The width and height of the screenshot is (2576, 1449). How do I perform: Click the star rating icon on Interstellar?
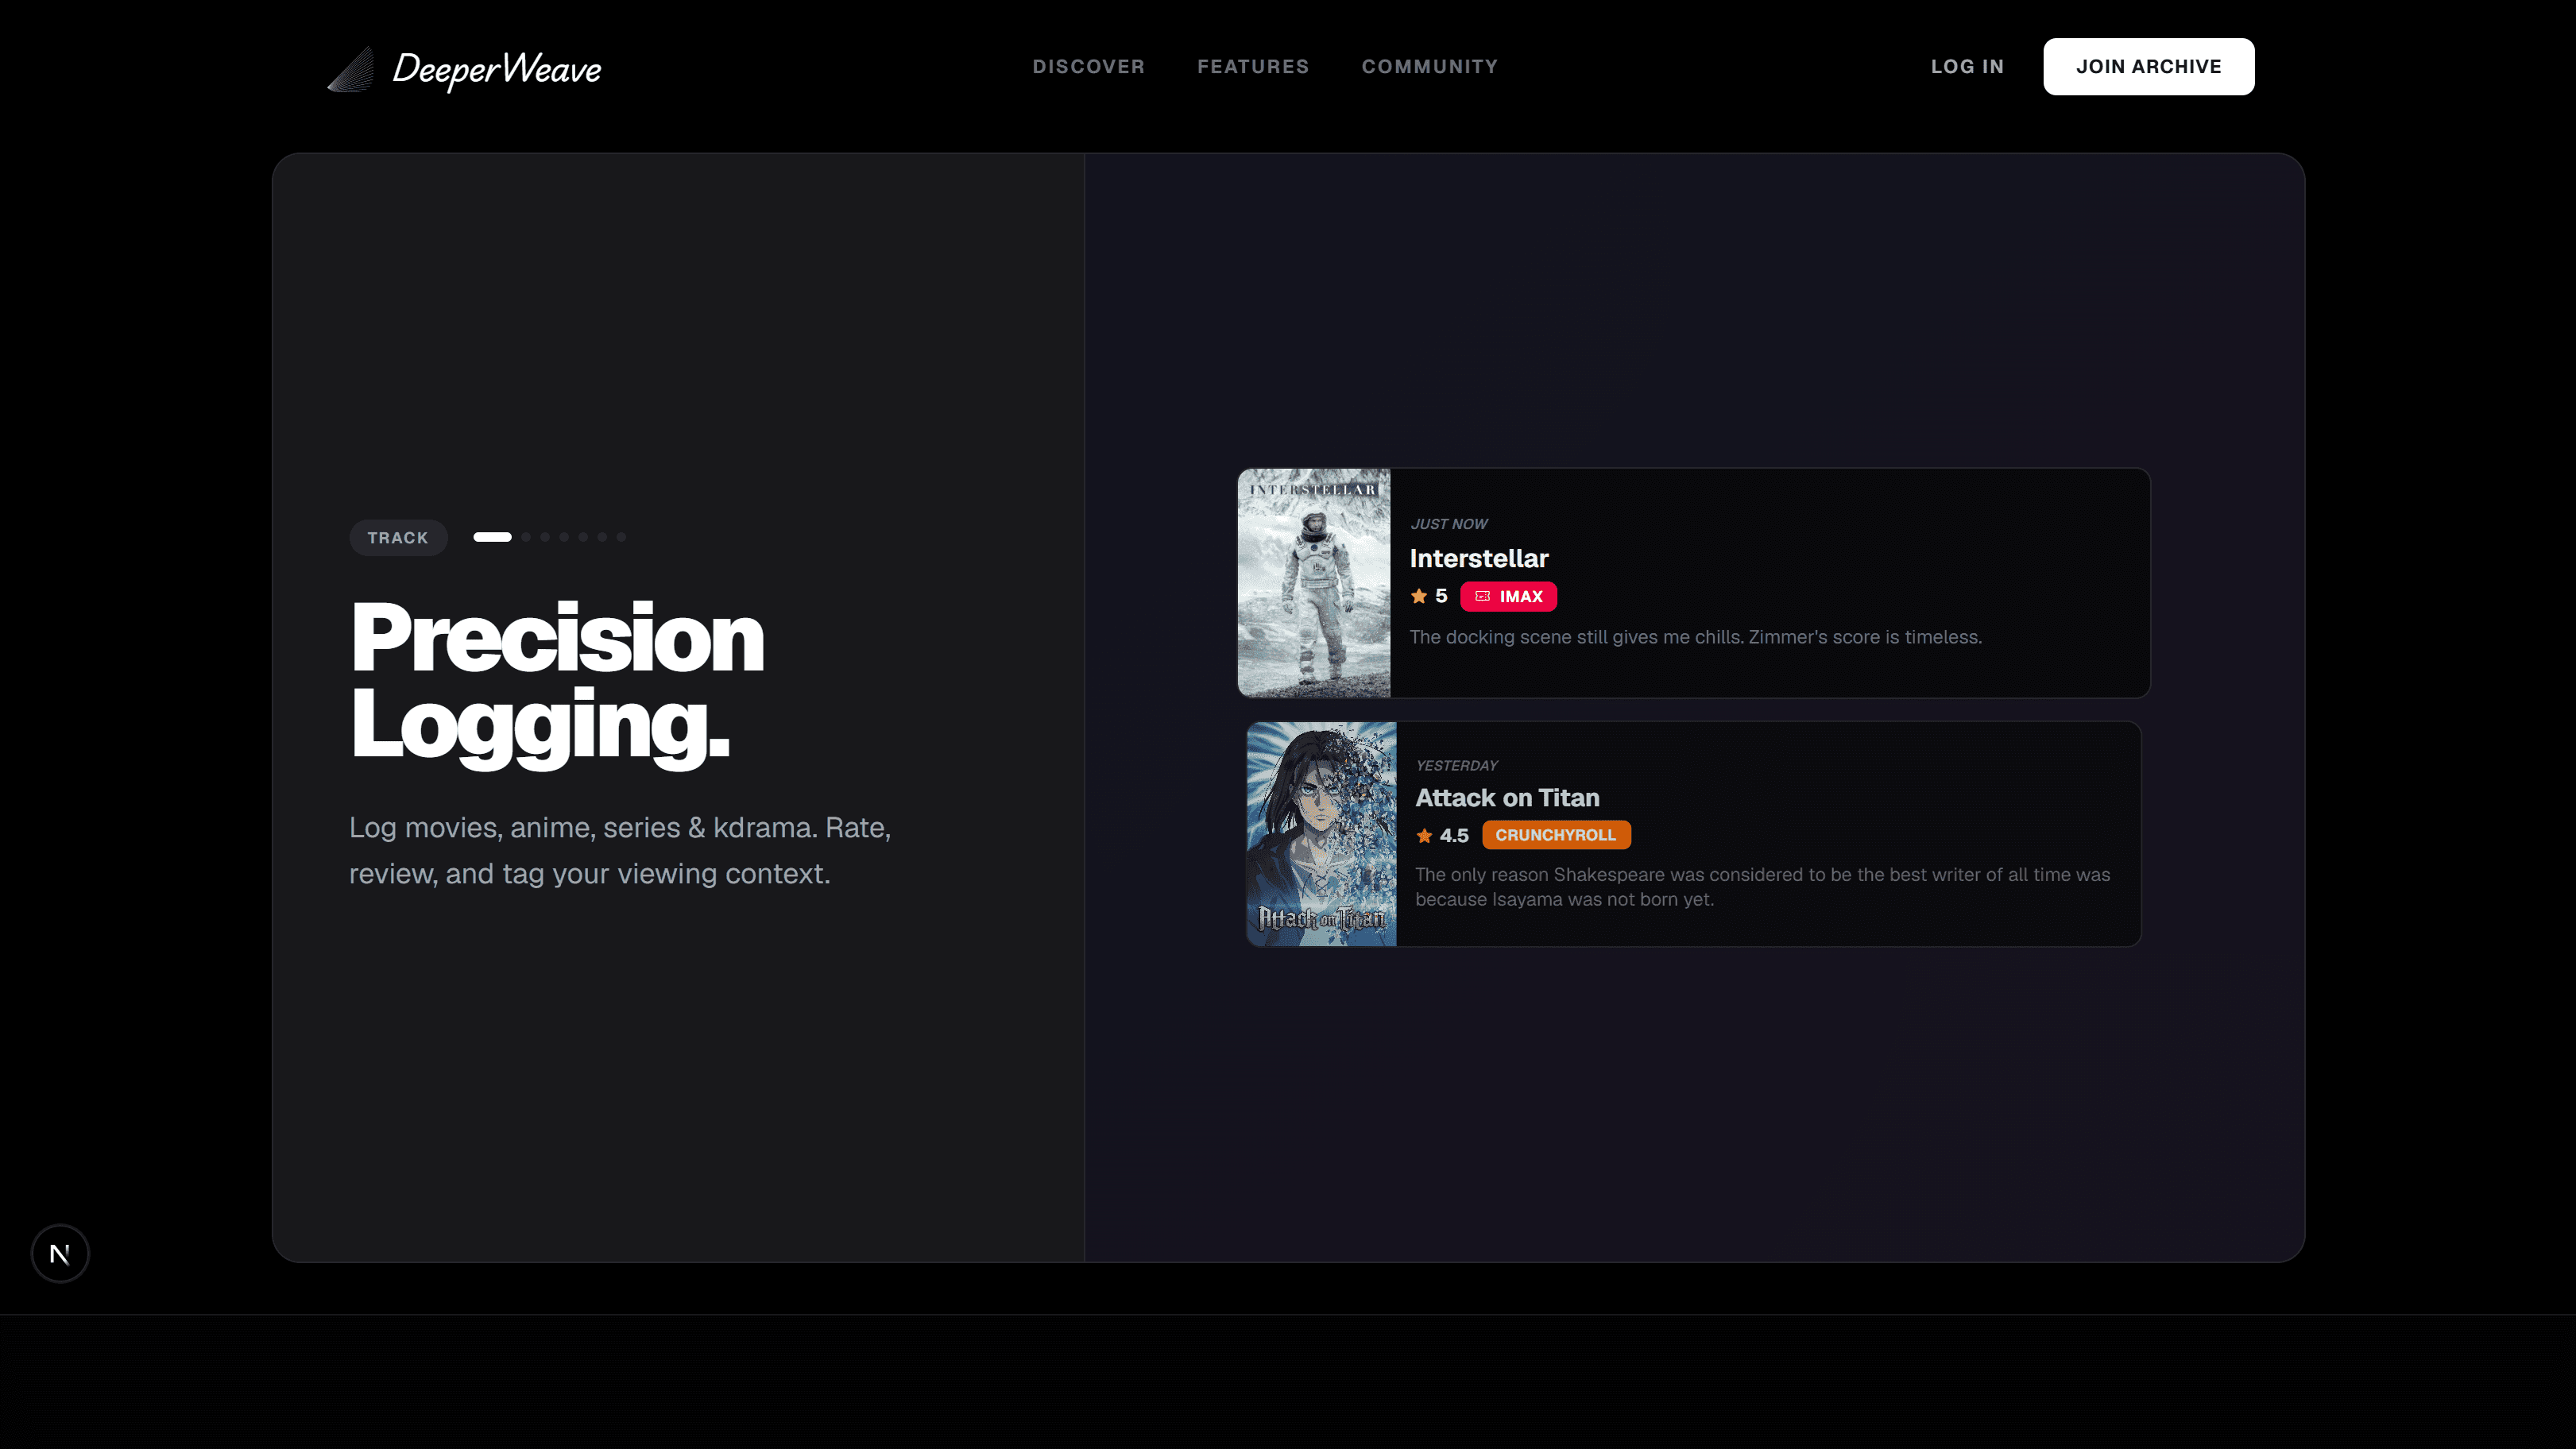point(1419,596)
